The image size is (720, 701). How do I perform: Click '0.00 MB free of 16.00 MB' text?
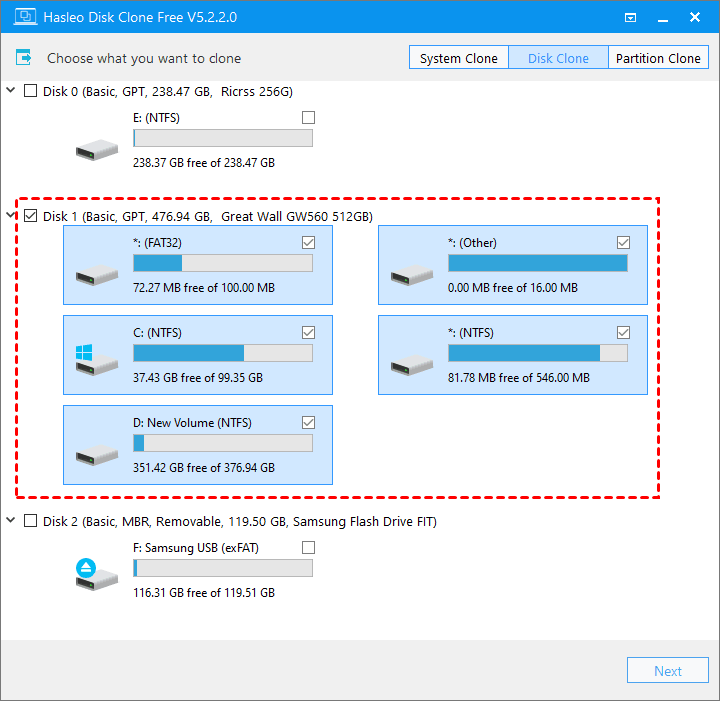(513, 287)
